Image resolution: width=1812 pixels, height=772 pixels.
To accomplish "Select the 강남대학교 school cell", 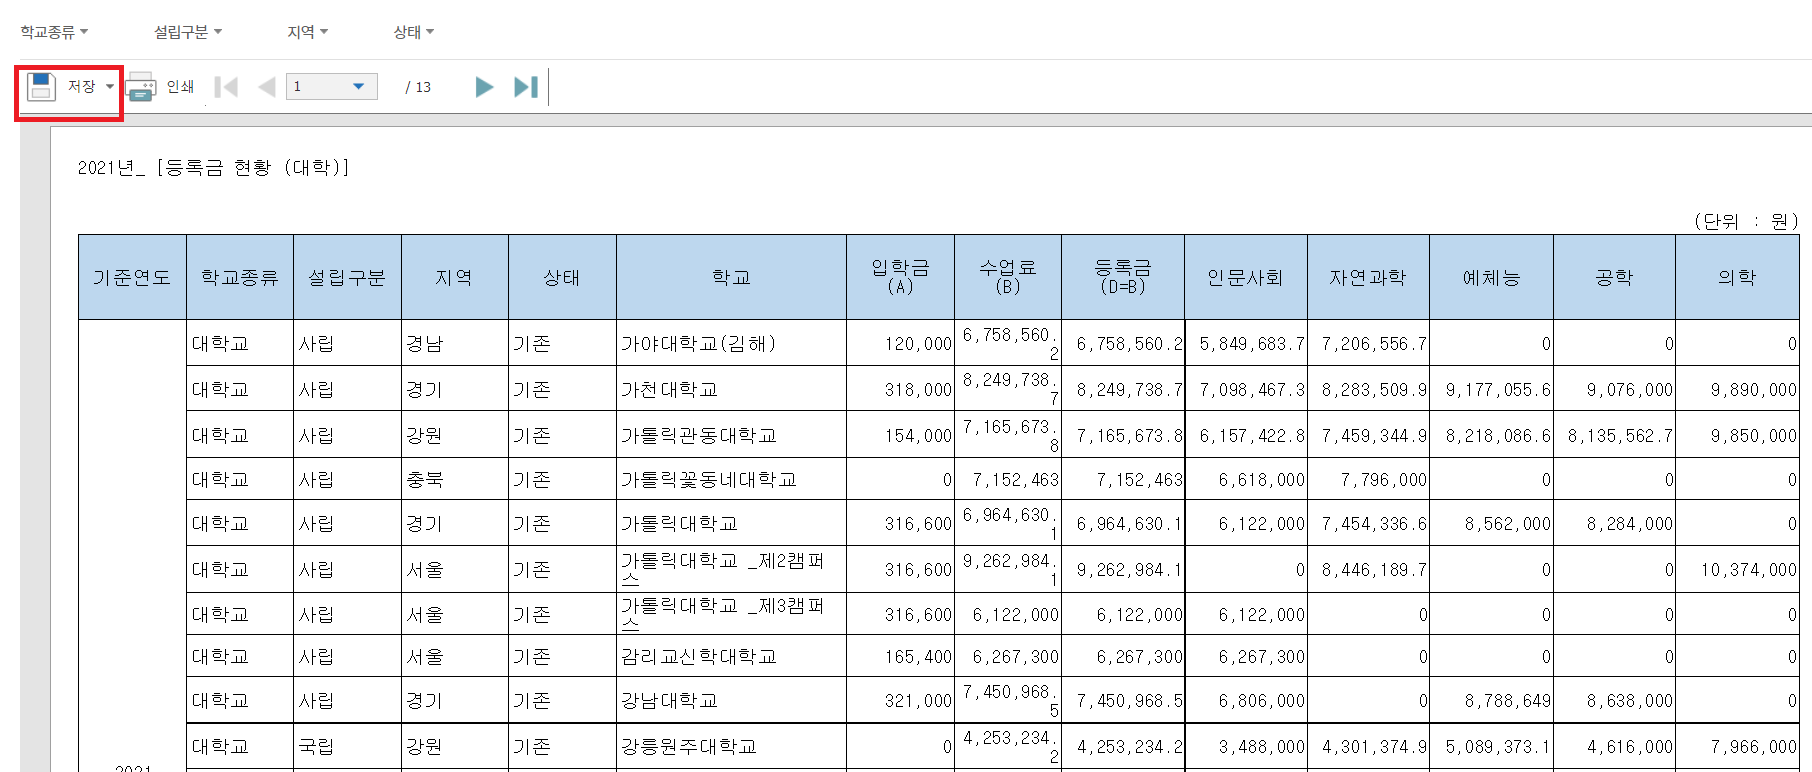I will [x=731, y=700].
